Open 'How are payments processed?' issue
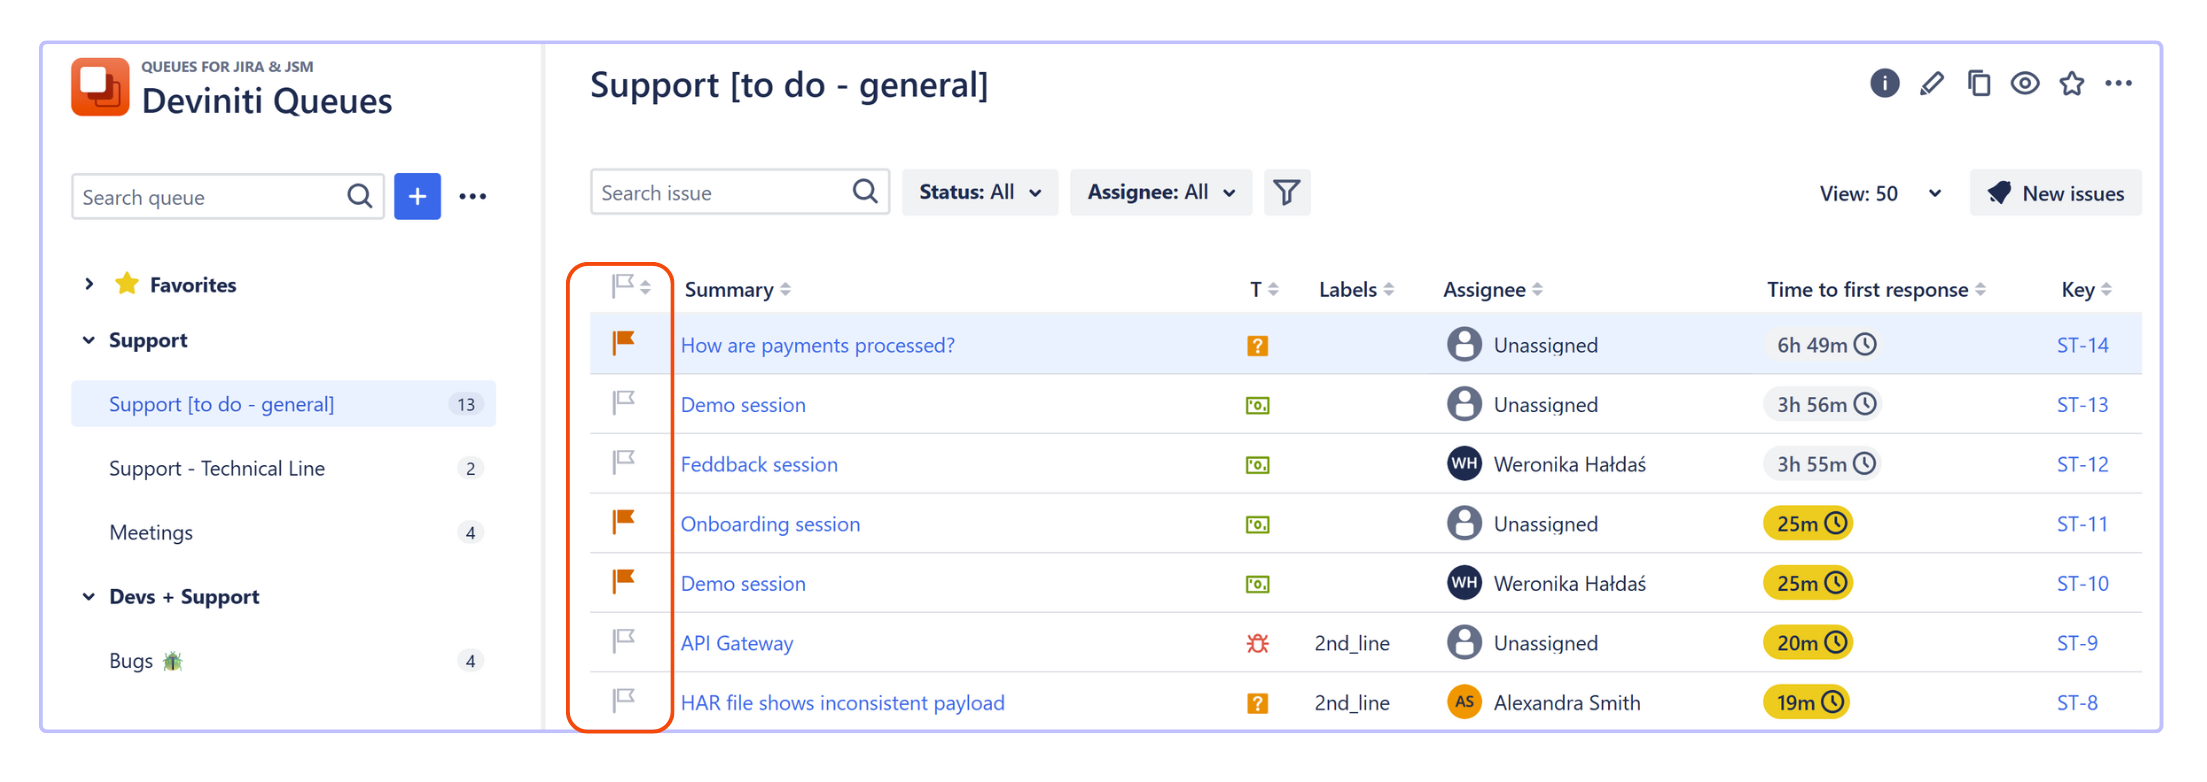The width and height of the screenshot is (2207, 782). (817, 345)
